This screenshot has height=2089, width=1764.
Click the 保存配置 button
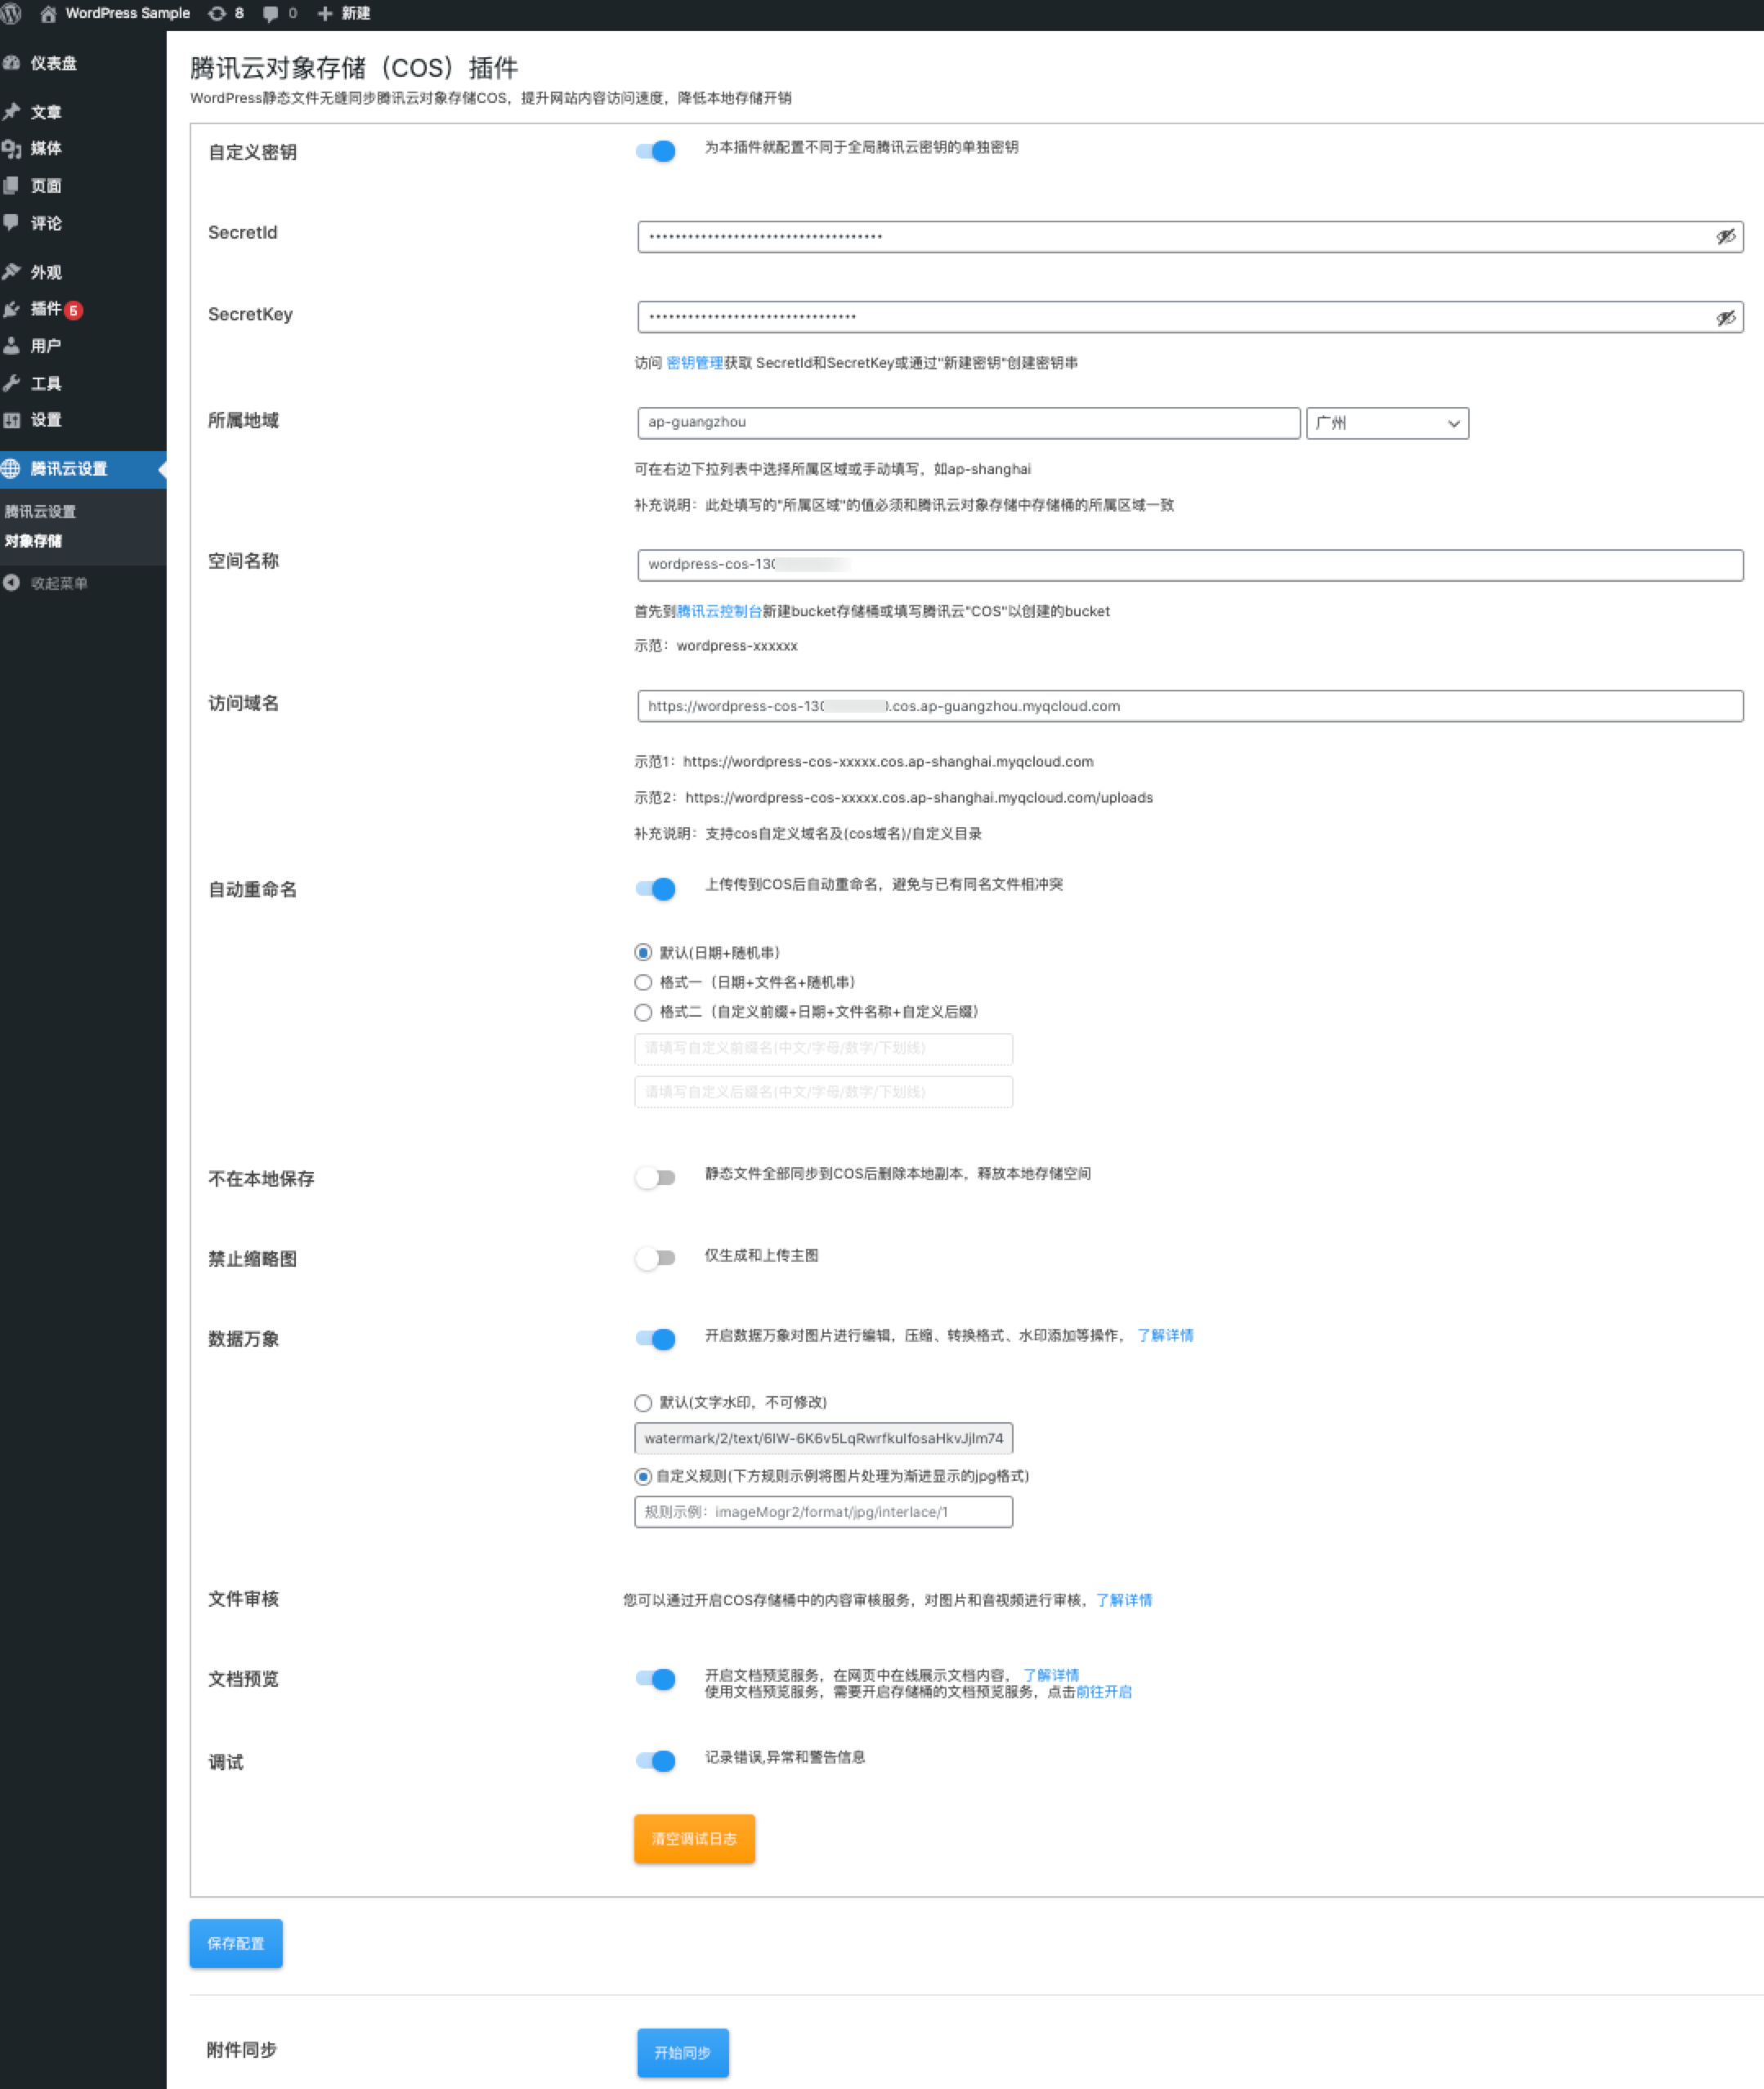coord(236,1944)
